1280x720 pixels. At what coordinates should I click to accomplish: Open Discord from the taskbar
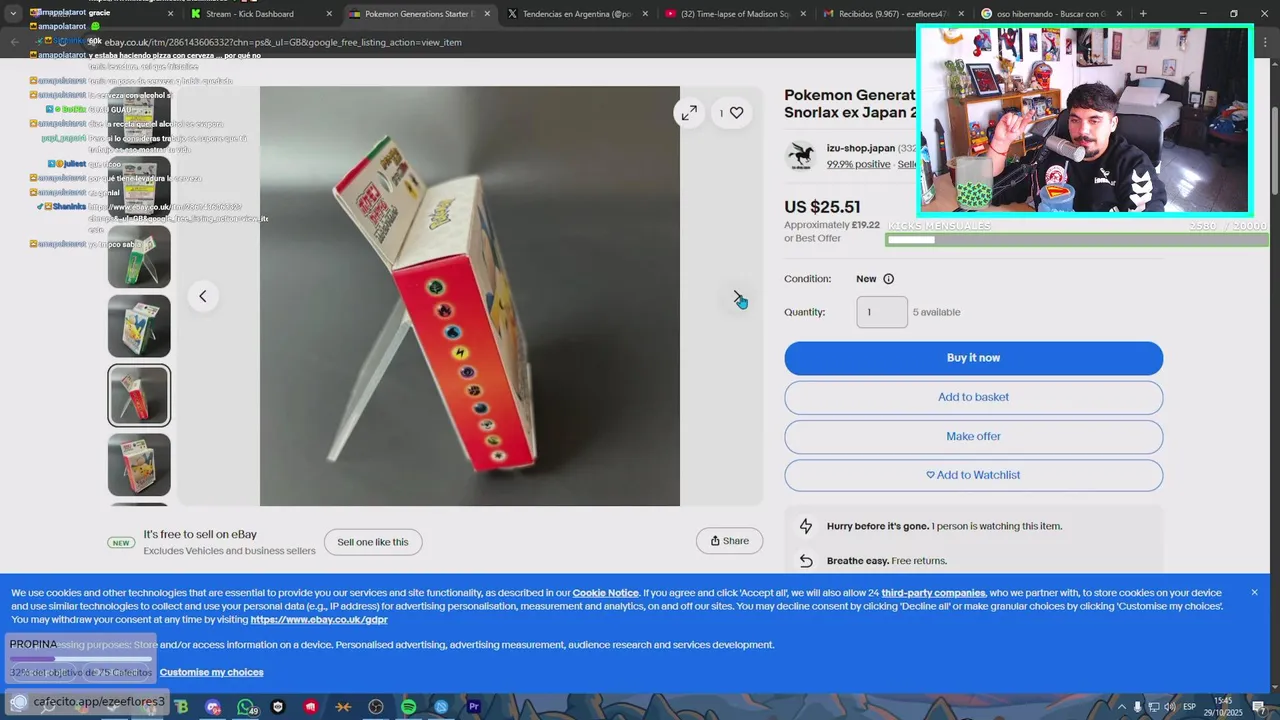(x=213, y=707)
